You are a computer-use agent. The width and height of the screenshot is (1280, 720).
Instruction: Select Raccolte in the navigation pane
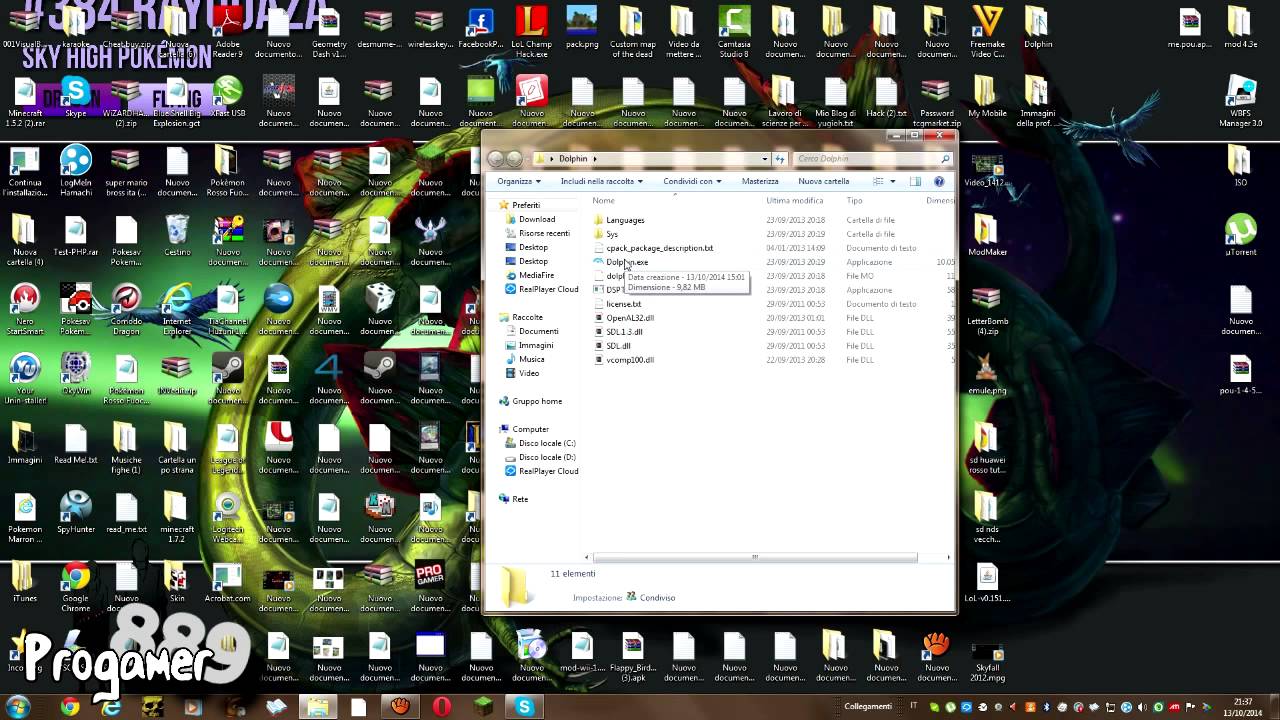tap(527, 317)
